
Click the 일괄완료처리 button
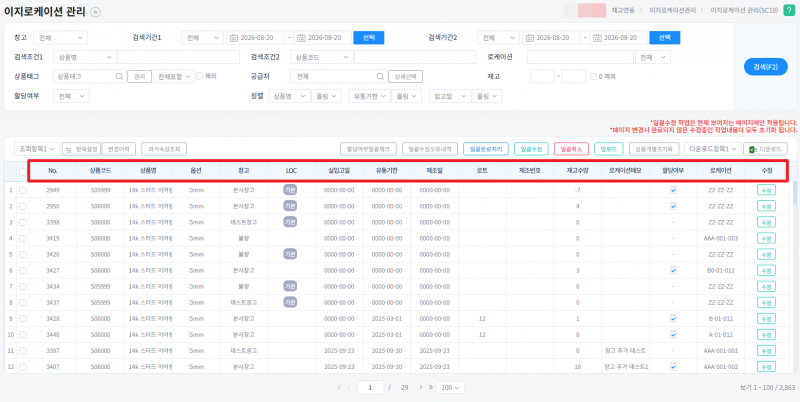pos(486,148)
